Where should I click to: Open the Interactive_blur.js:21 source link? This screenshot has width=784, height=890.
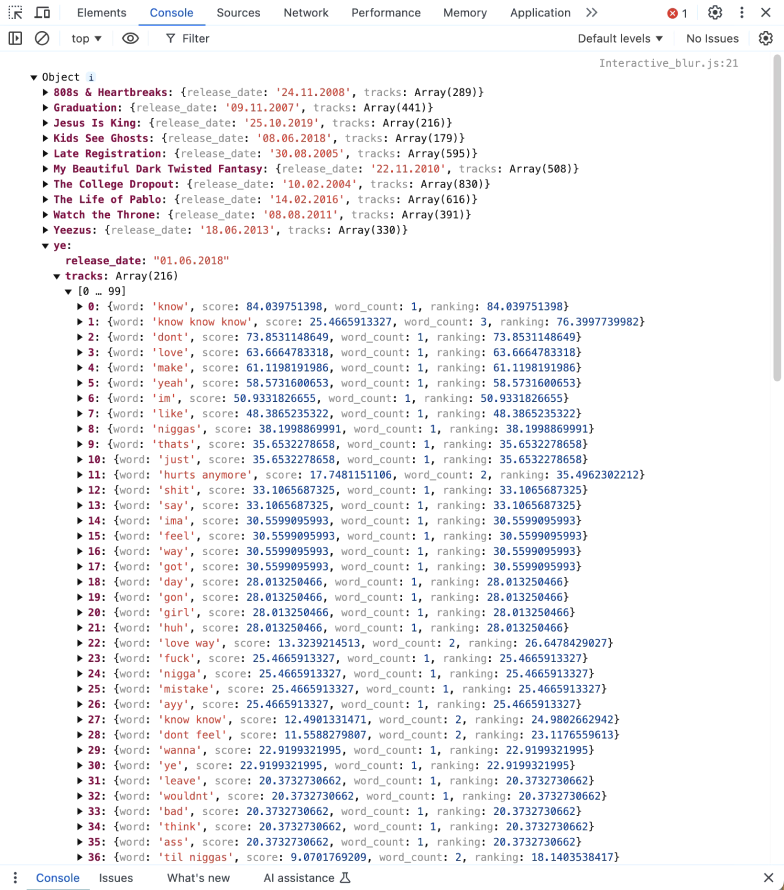tap(669, 63)
